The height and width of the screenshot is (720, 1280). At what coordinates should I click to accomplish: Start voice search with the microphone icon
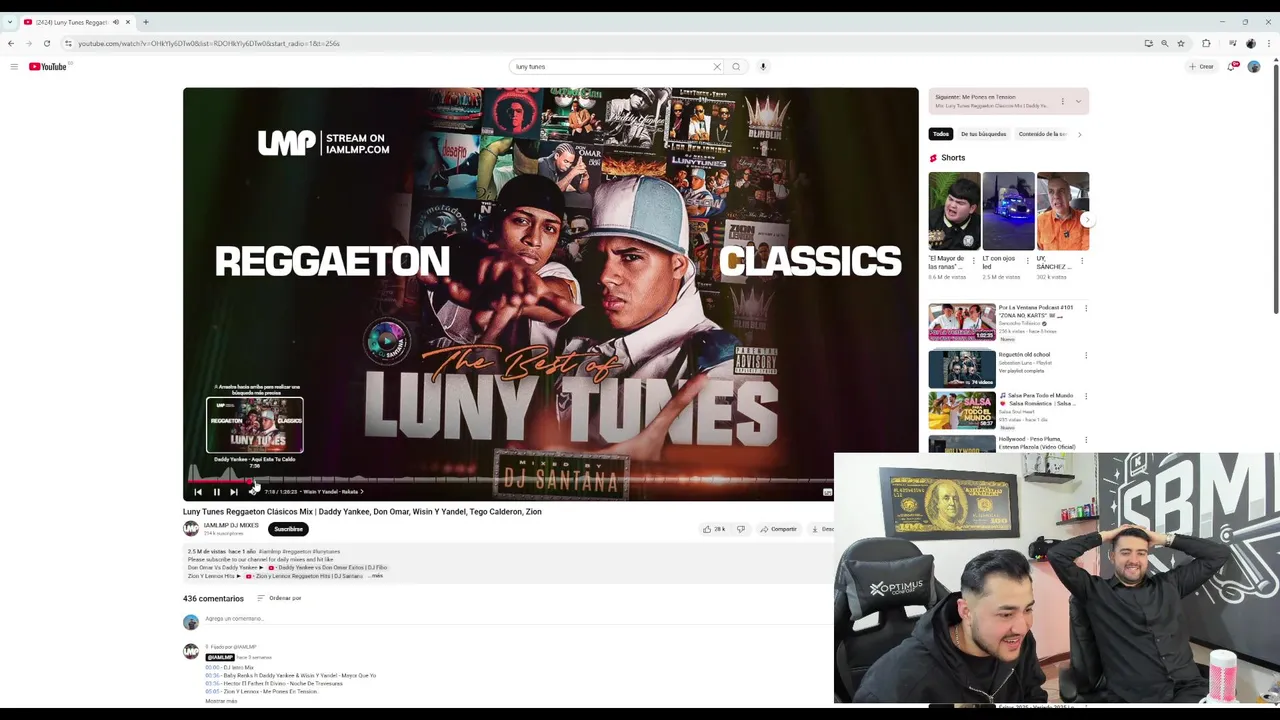pos(763,67)
